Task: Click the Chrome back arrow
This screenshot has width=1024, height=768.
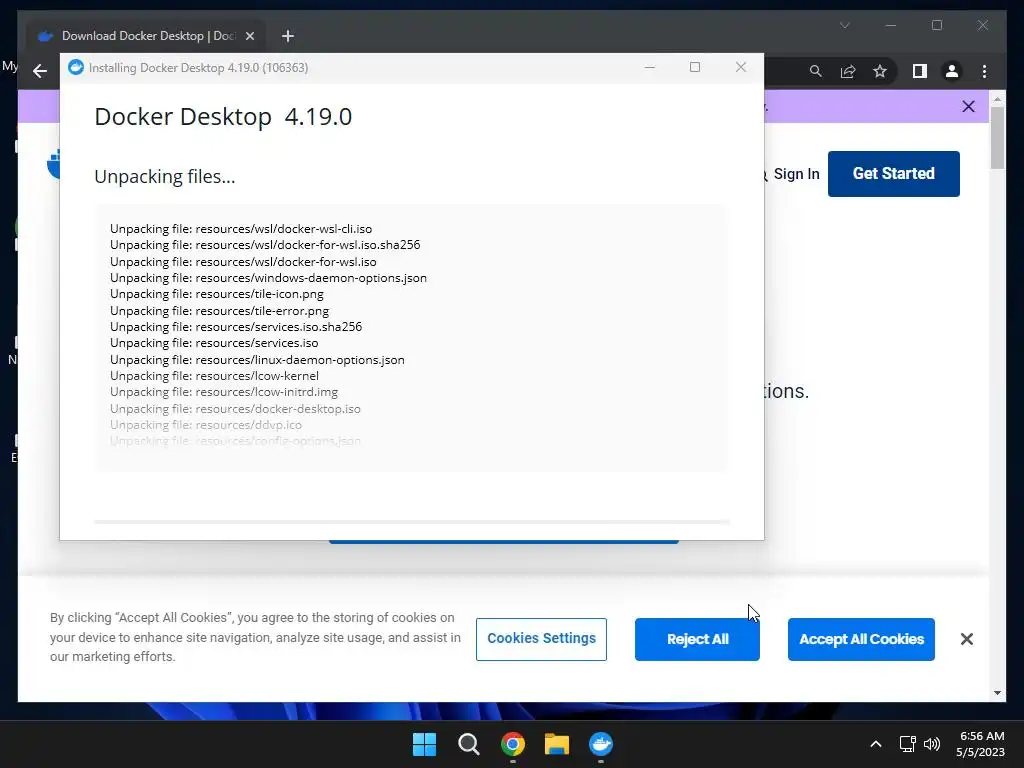Action: click(x=40, y=71)
